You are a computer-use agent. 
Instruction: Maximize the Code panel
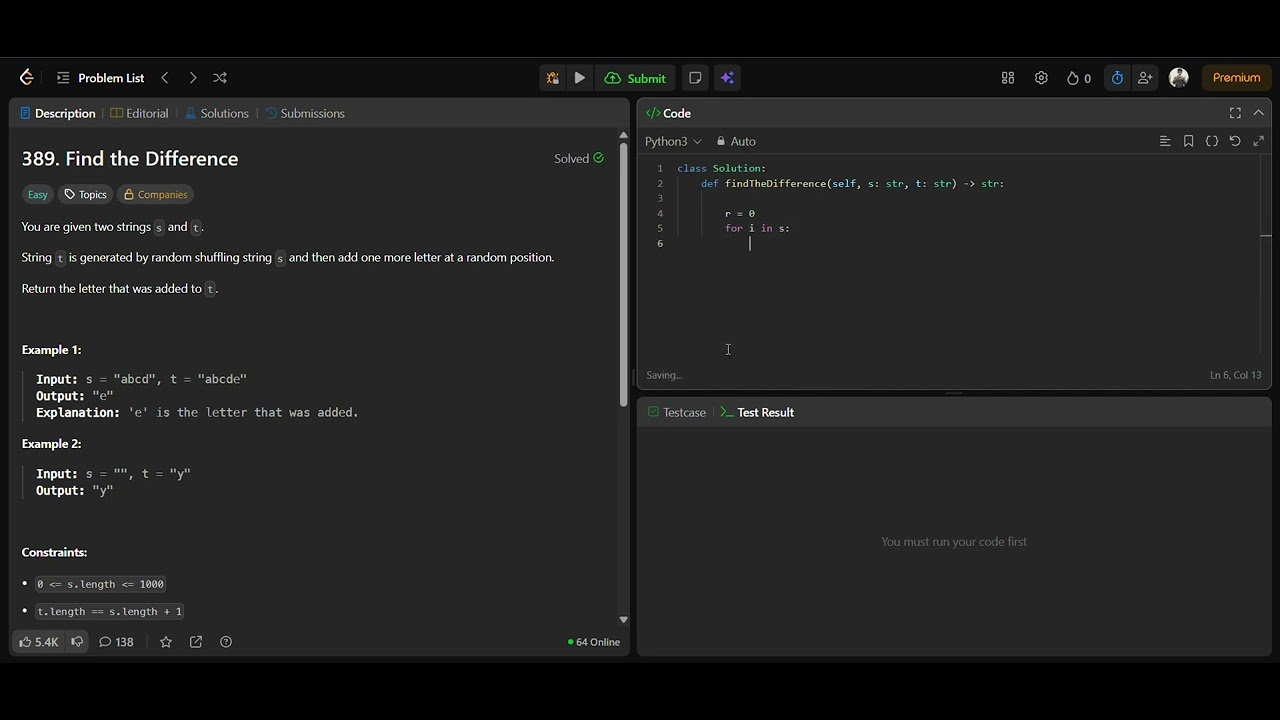click(1235, 114)
